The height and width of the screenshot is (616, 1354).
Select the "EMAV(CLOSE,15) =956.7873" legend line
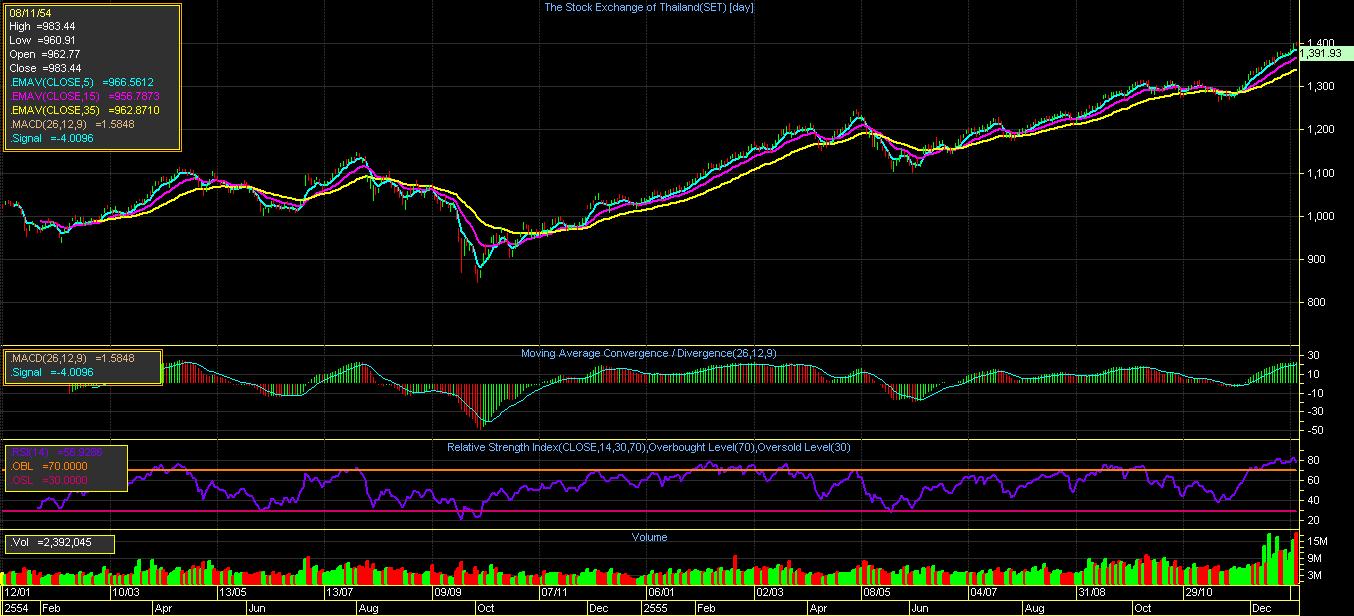pyautogui.click(x=84, y=96)
